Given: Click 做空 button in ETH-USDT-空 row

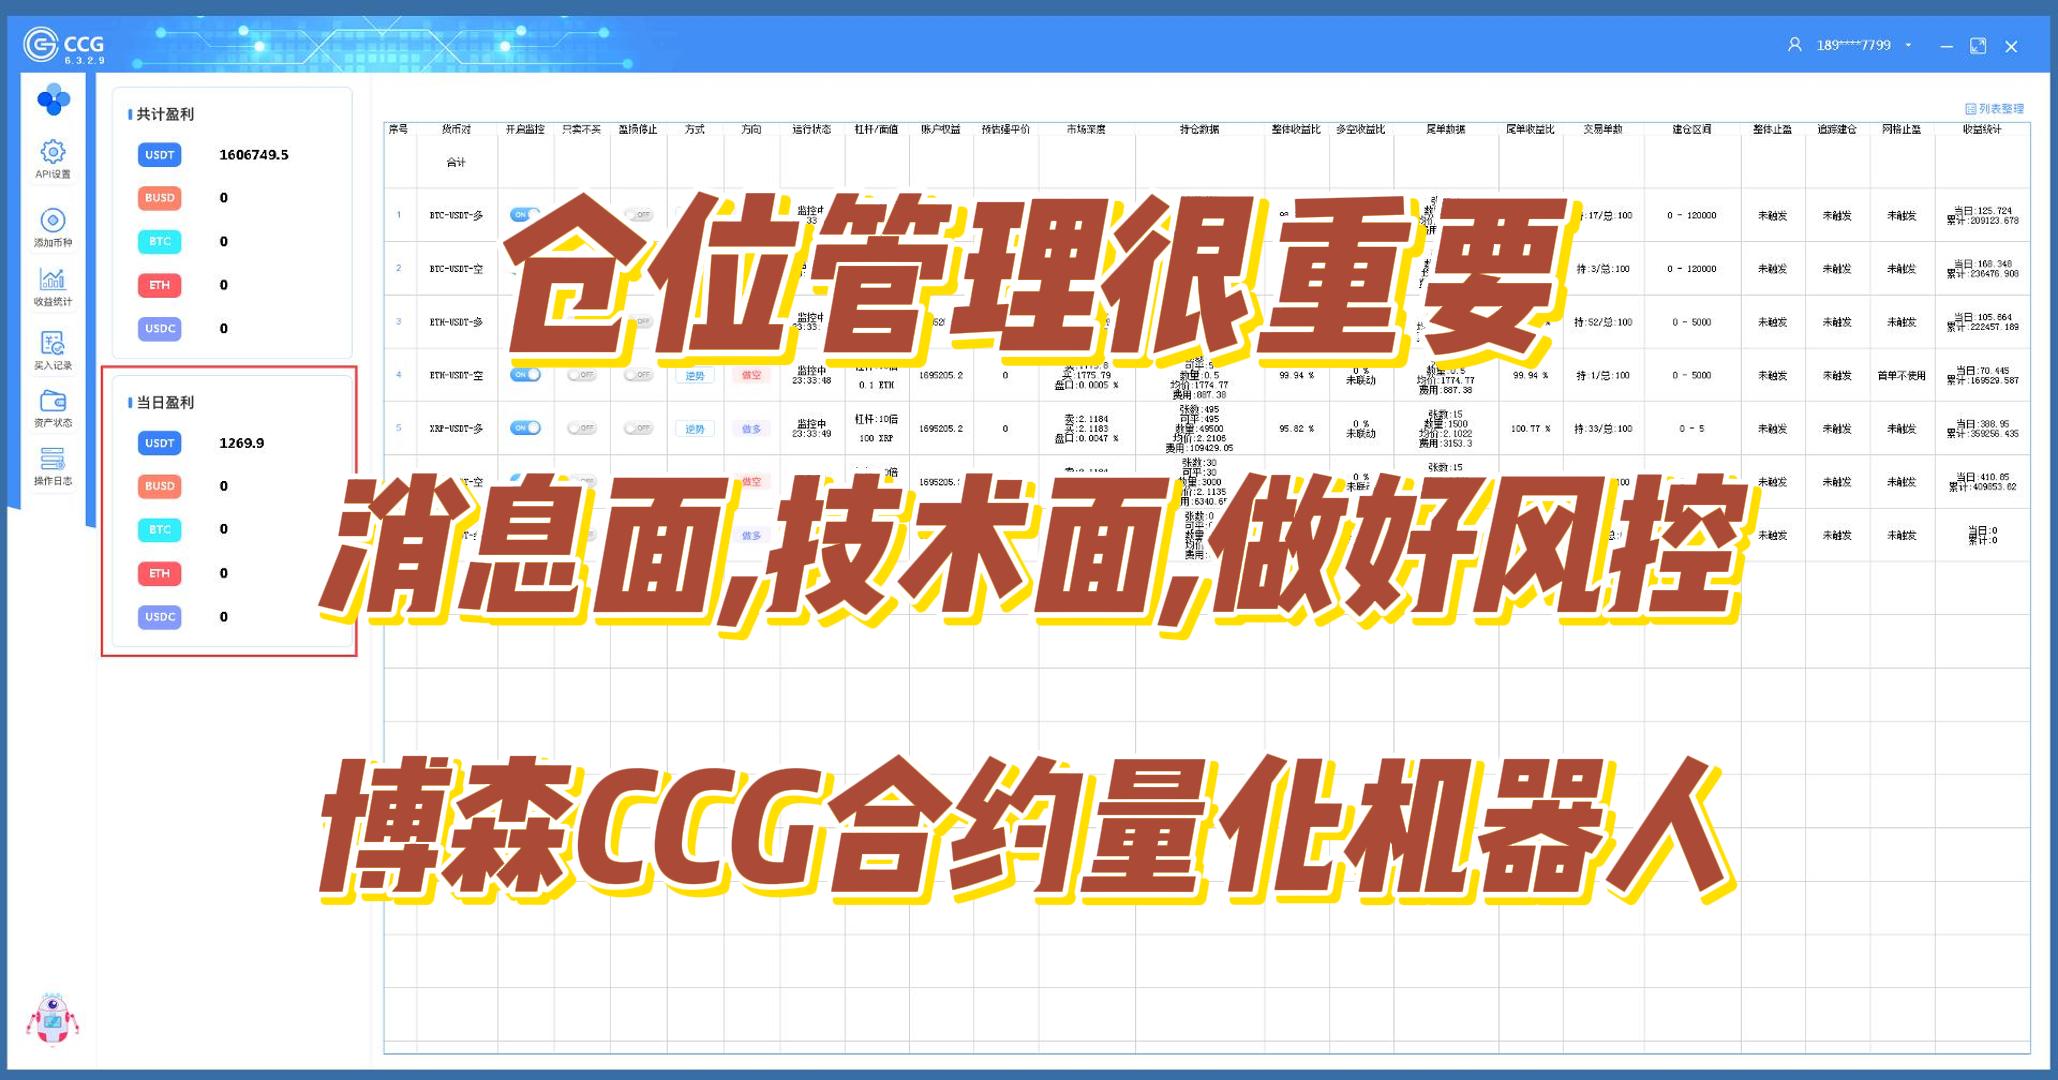Looking at the screenshot, I should 751,375.
